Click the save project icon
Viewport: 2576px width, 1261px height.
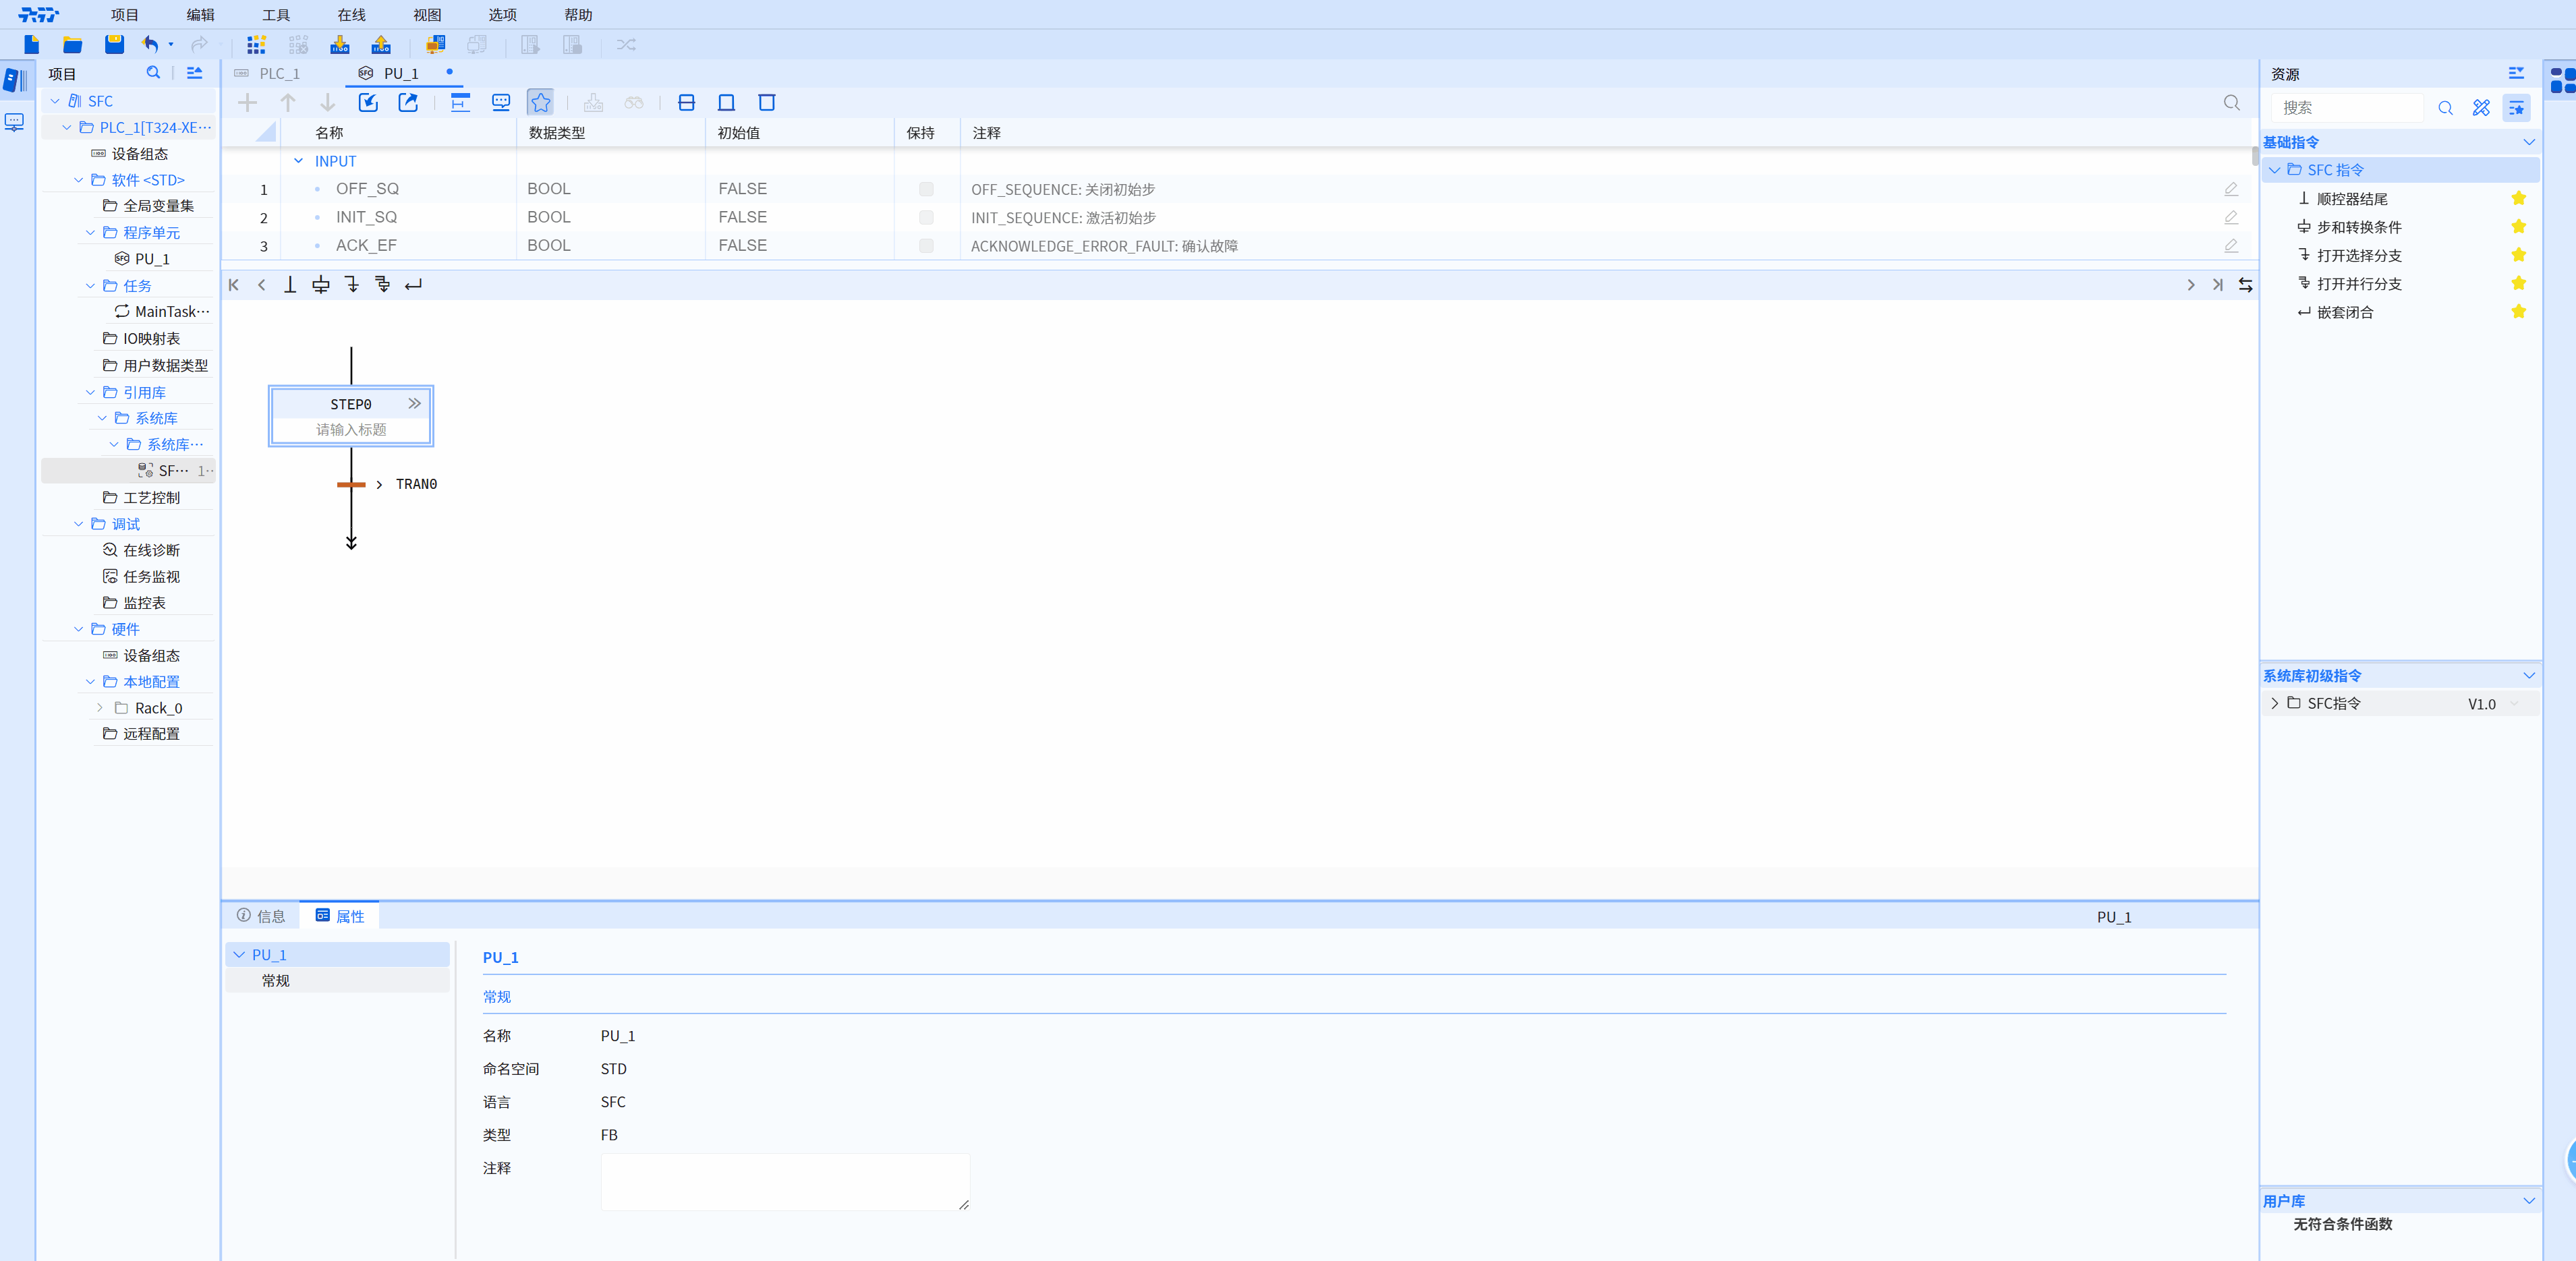click(114, 44)
